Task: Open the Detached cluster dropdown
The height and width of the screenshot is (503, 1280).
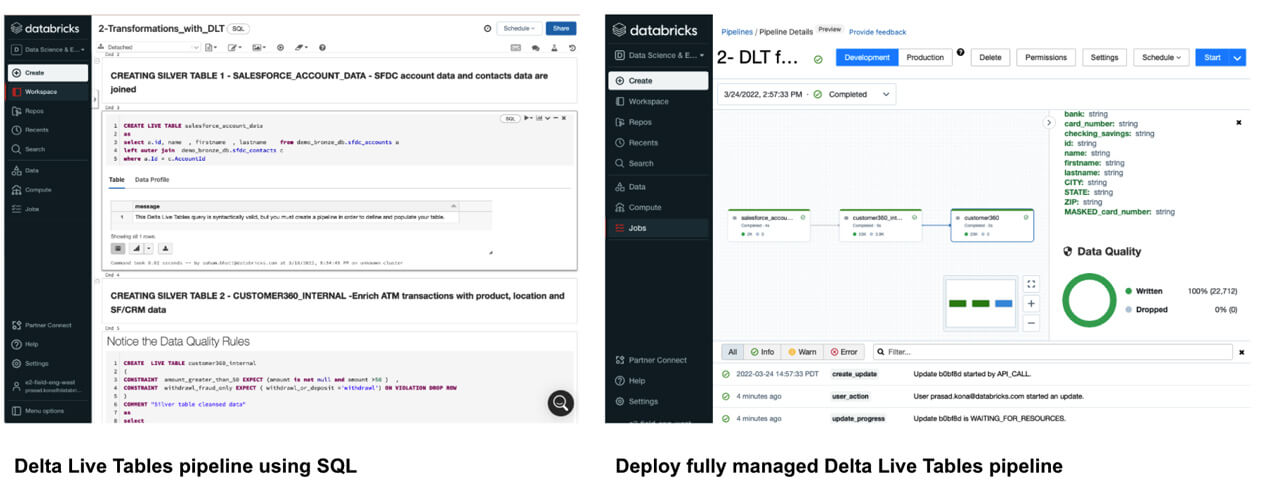Action: (148, 47)
